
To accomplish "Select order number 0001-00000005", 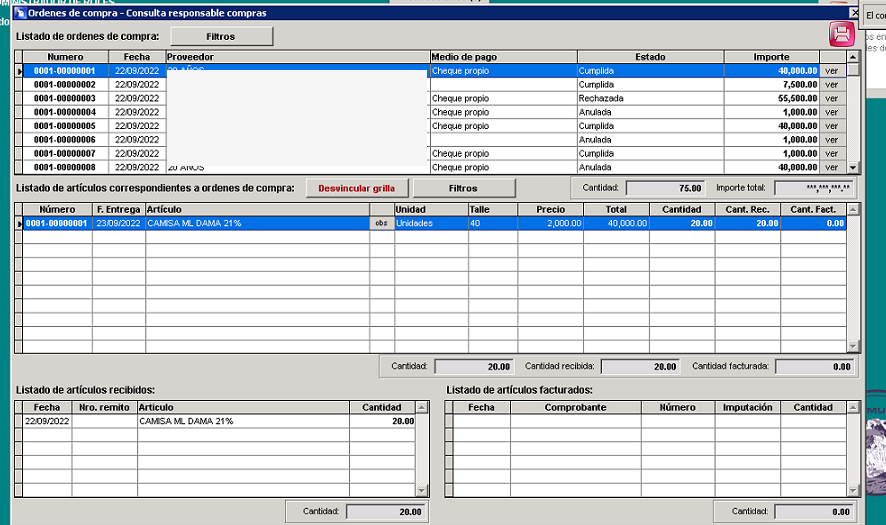I will [66, 126].
